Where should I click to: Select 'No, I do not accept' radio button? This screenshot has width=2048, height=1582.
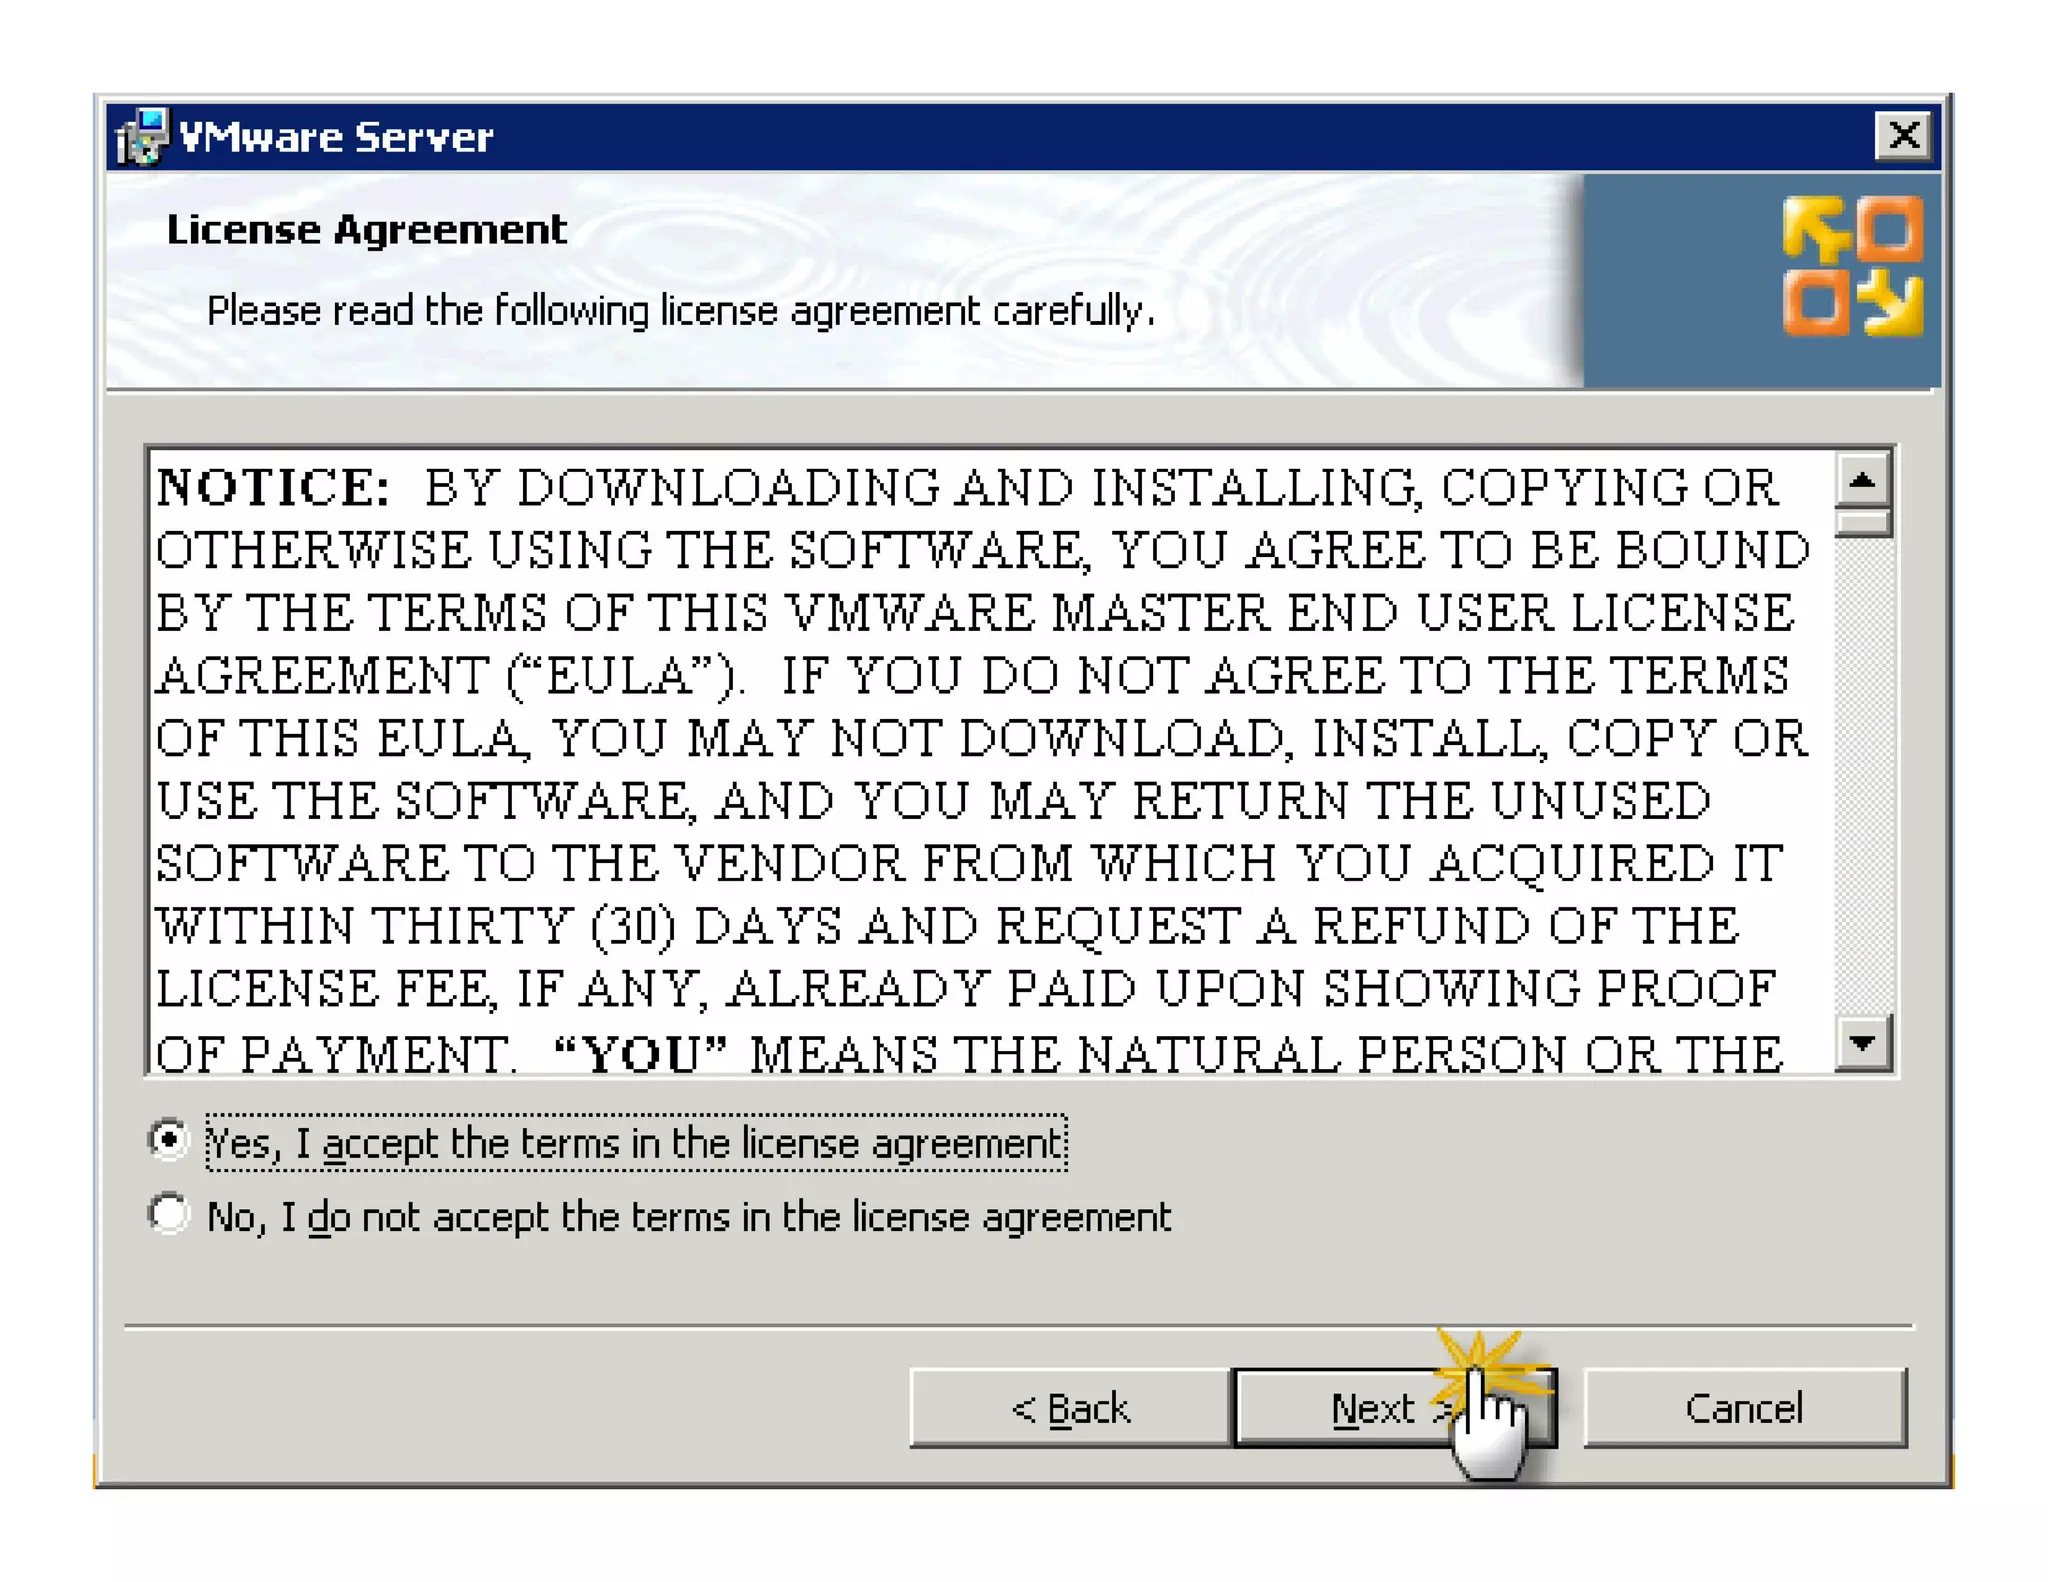[169, 1214]
